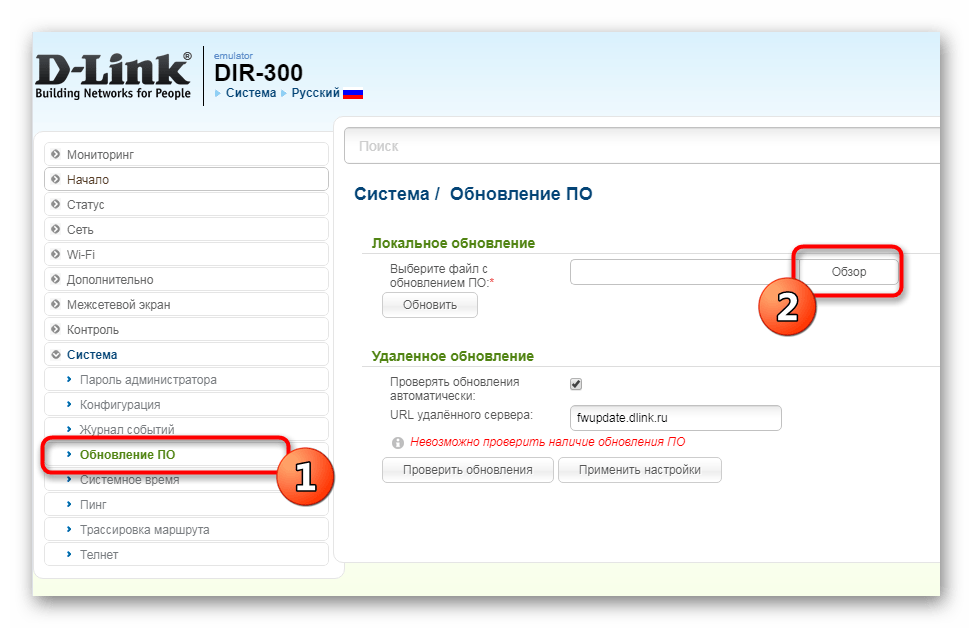Open the Русский language dropdown
Viewport: 972px width, 628px height.
pyautogui.click(x=315, y=93)
